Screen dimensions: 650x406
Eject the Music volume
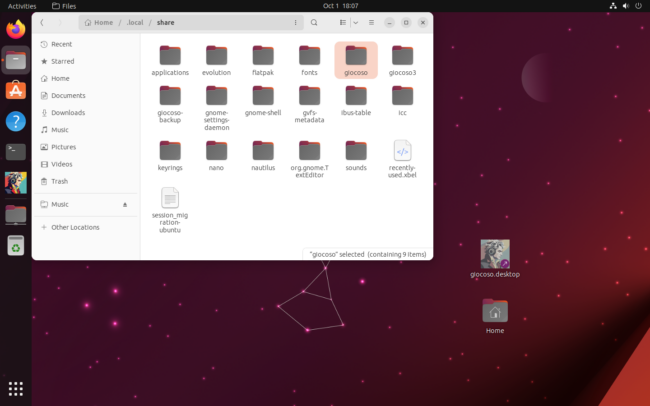tap(125, 204)
